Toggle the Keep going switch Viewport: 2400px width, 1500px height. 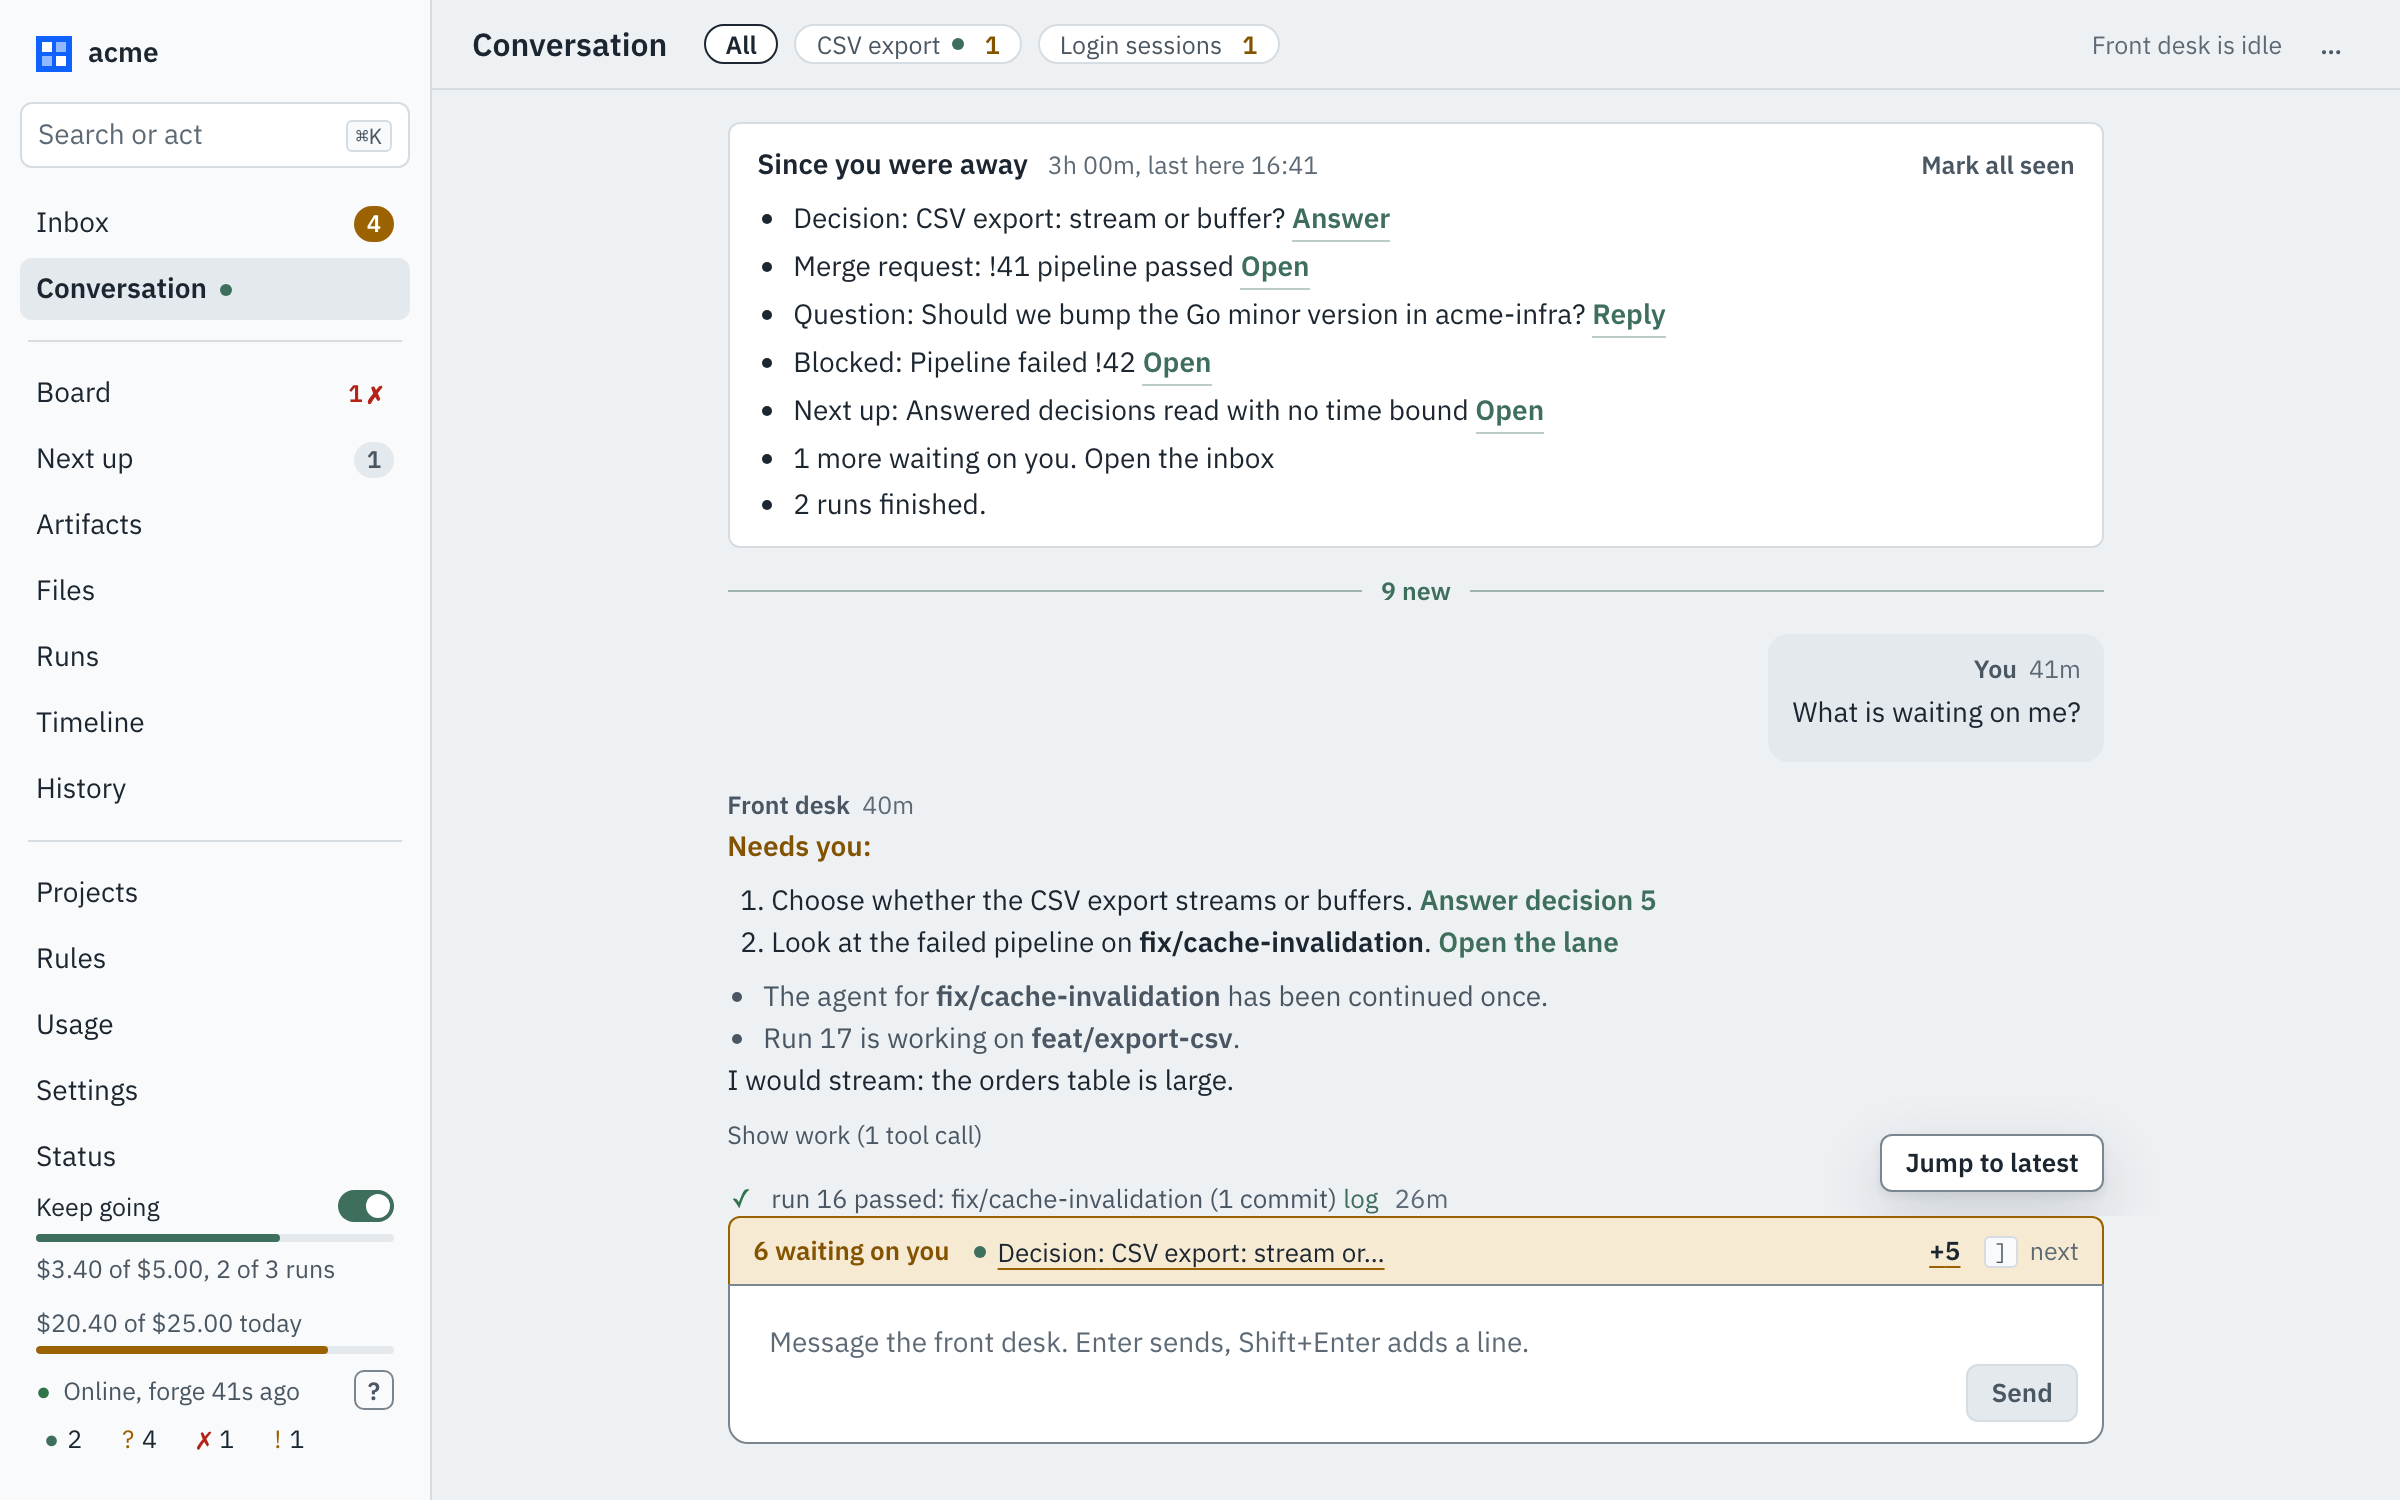coord(366,1206)
